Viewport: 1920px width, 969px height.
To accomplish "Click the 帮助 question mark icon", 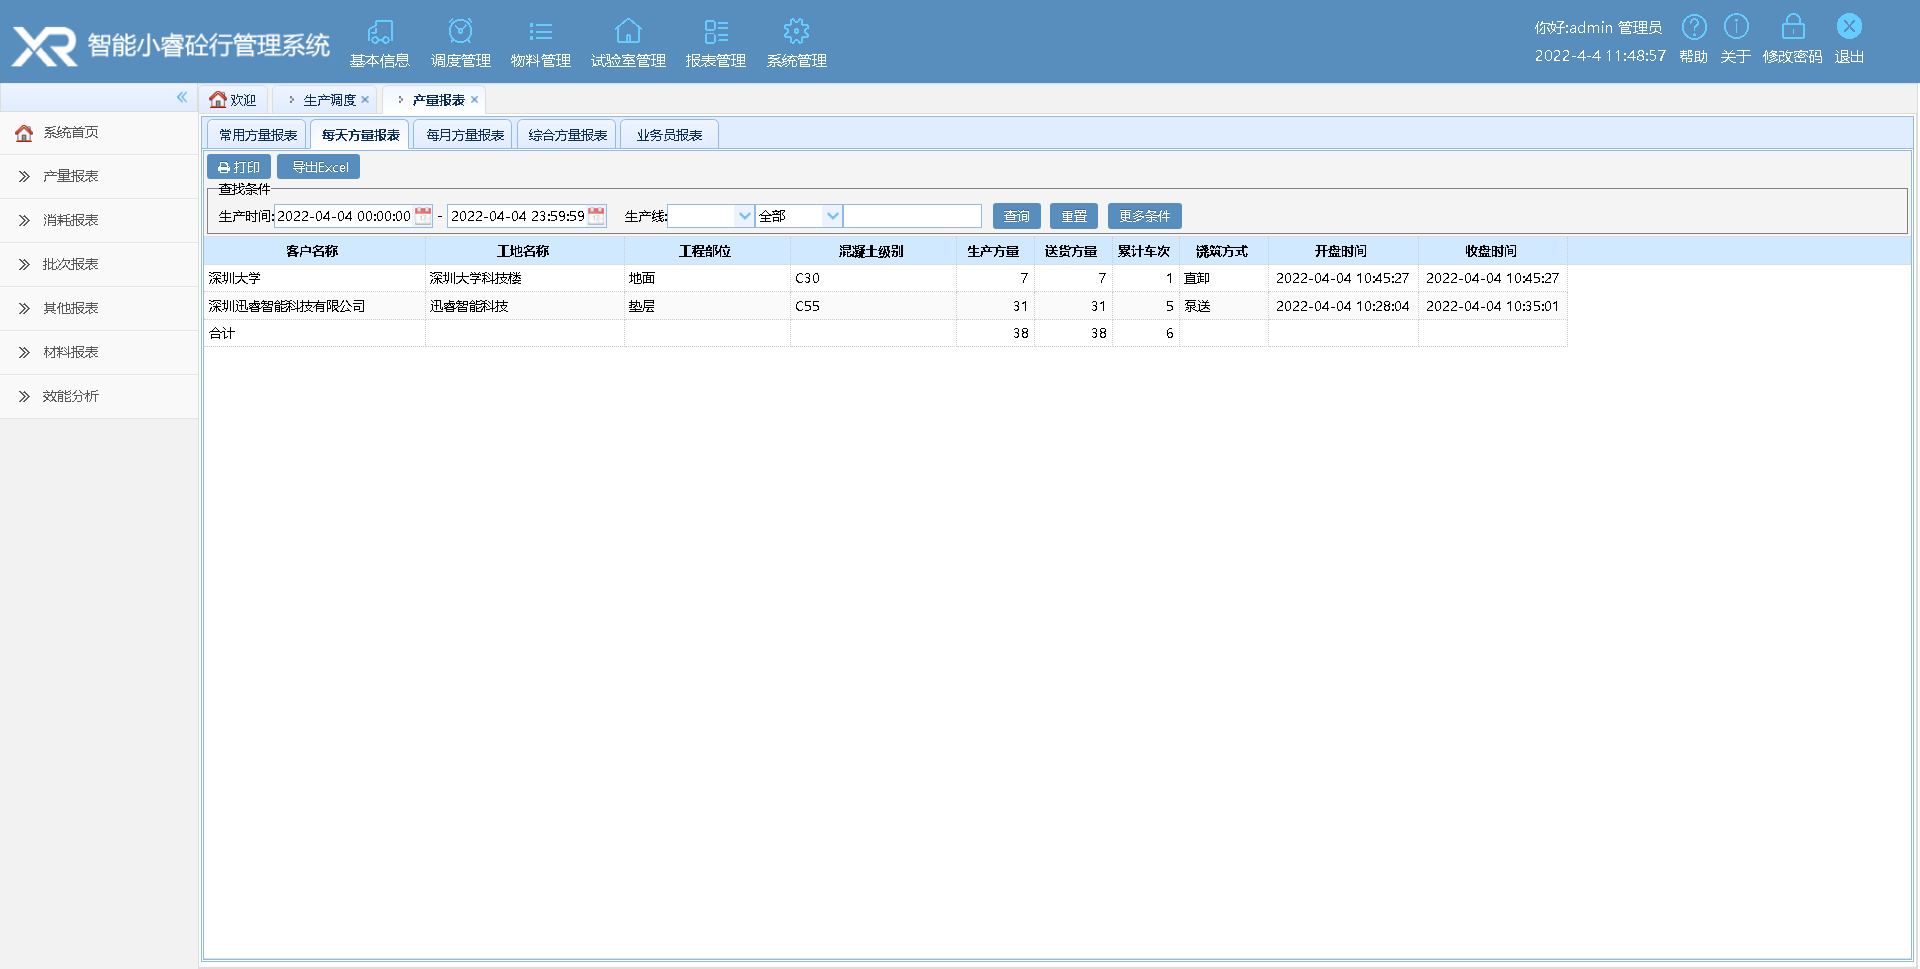I will coord(1694,27).
